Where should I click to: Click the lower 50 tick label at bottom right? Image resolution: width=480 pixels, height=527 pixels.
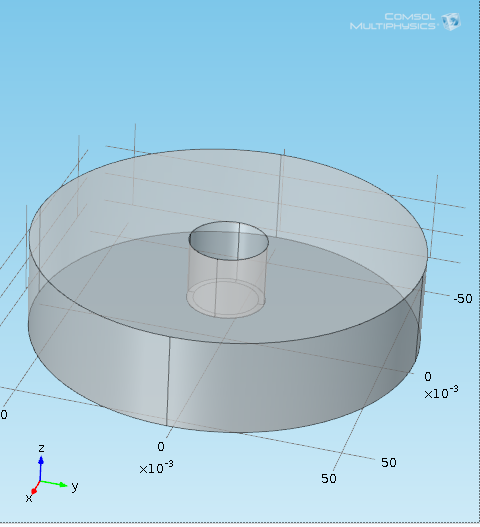pyautogui.click(x=328, y=479)
